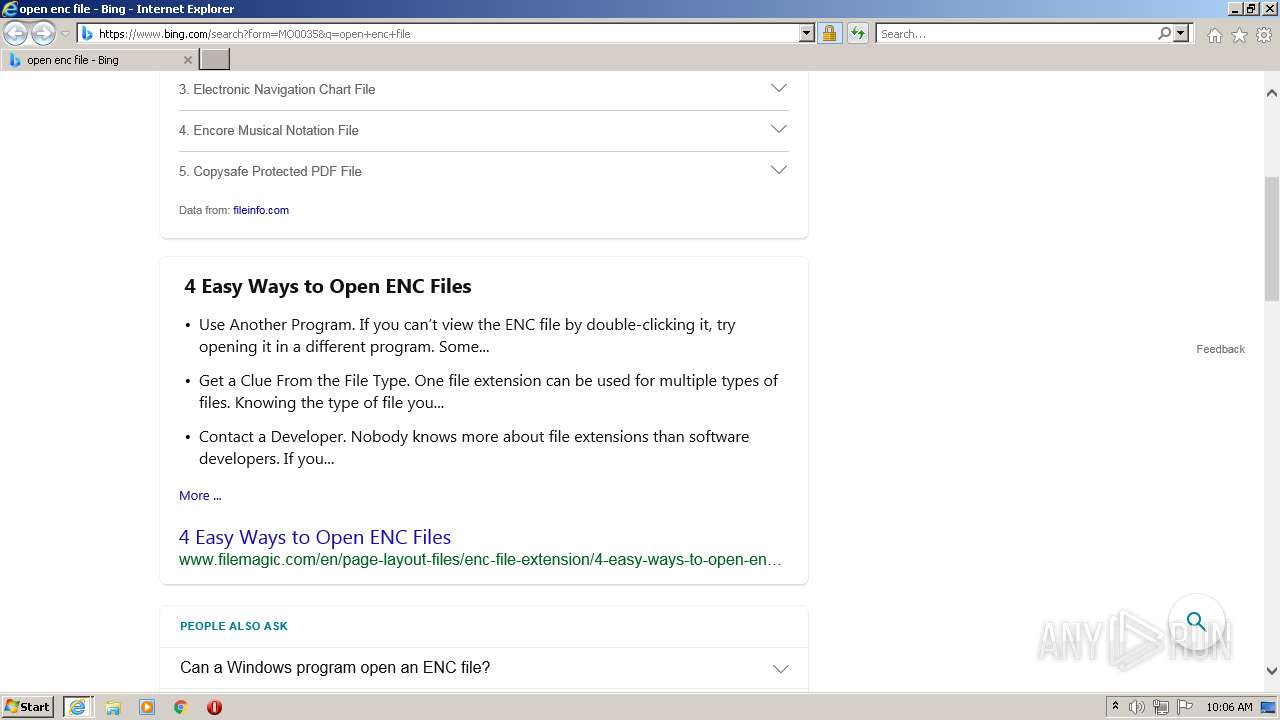1280x720 pixels.
Task: Open Windows Explorer folder taskbar icon
Action: pyautogui.click(x=113, y=707)
